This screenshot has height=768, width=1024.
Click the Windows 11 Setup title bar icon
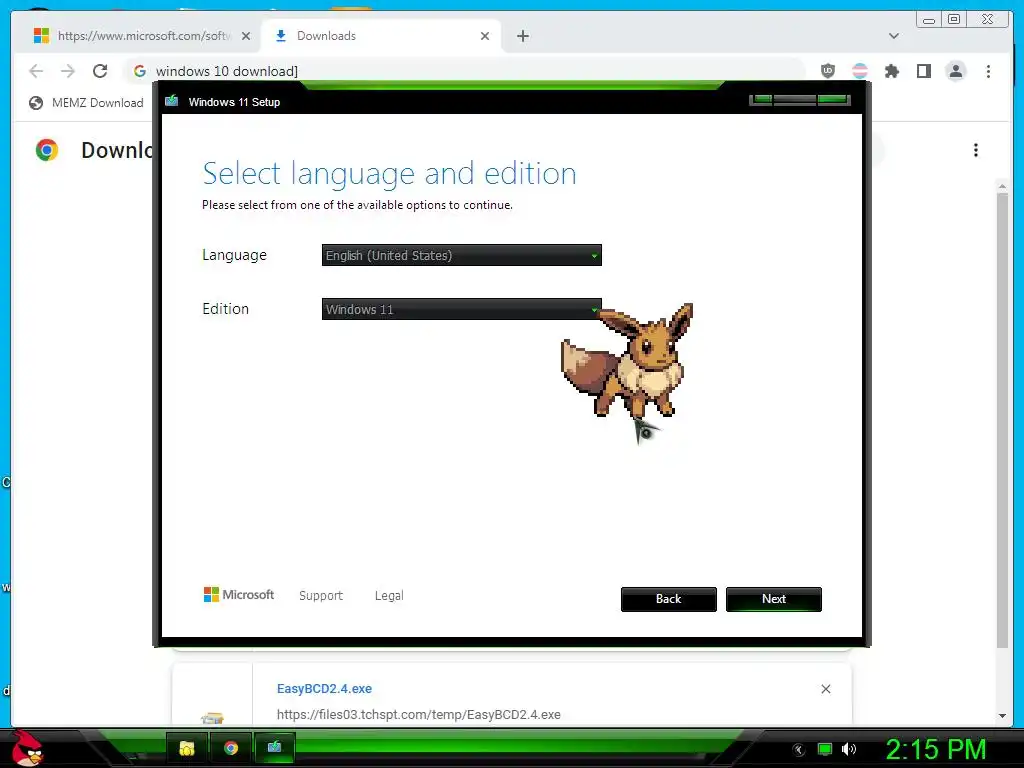(x=172, y=101)
